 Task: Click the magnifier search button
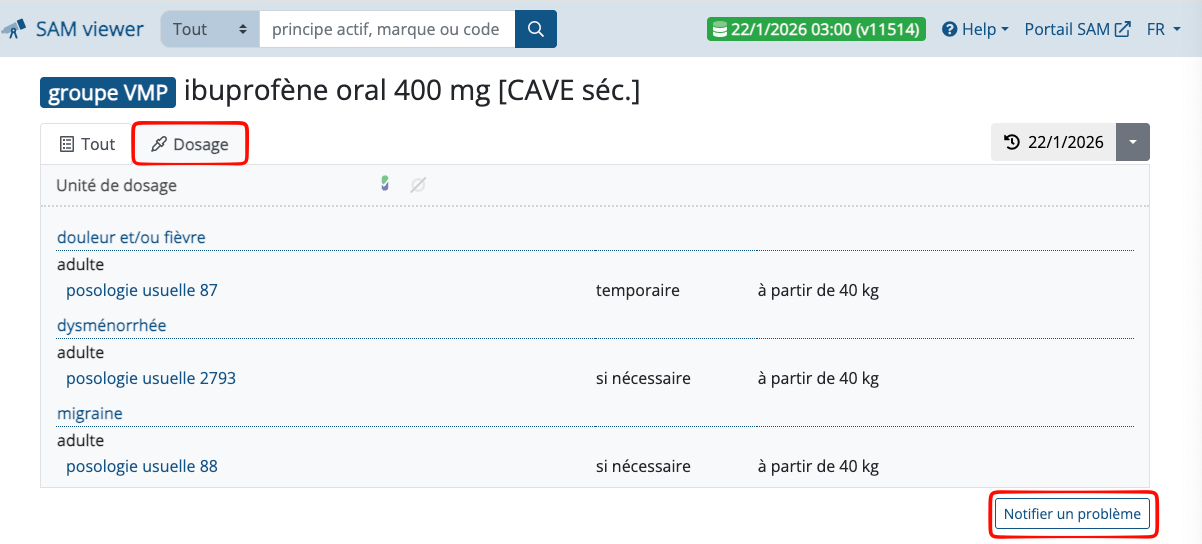pyautogui.click(x=536, y=29)
